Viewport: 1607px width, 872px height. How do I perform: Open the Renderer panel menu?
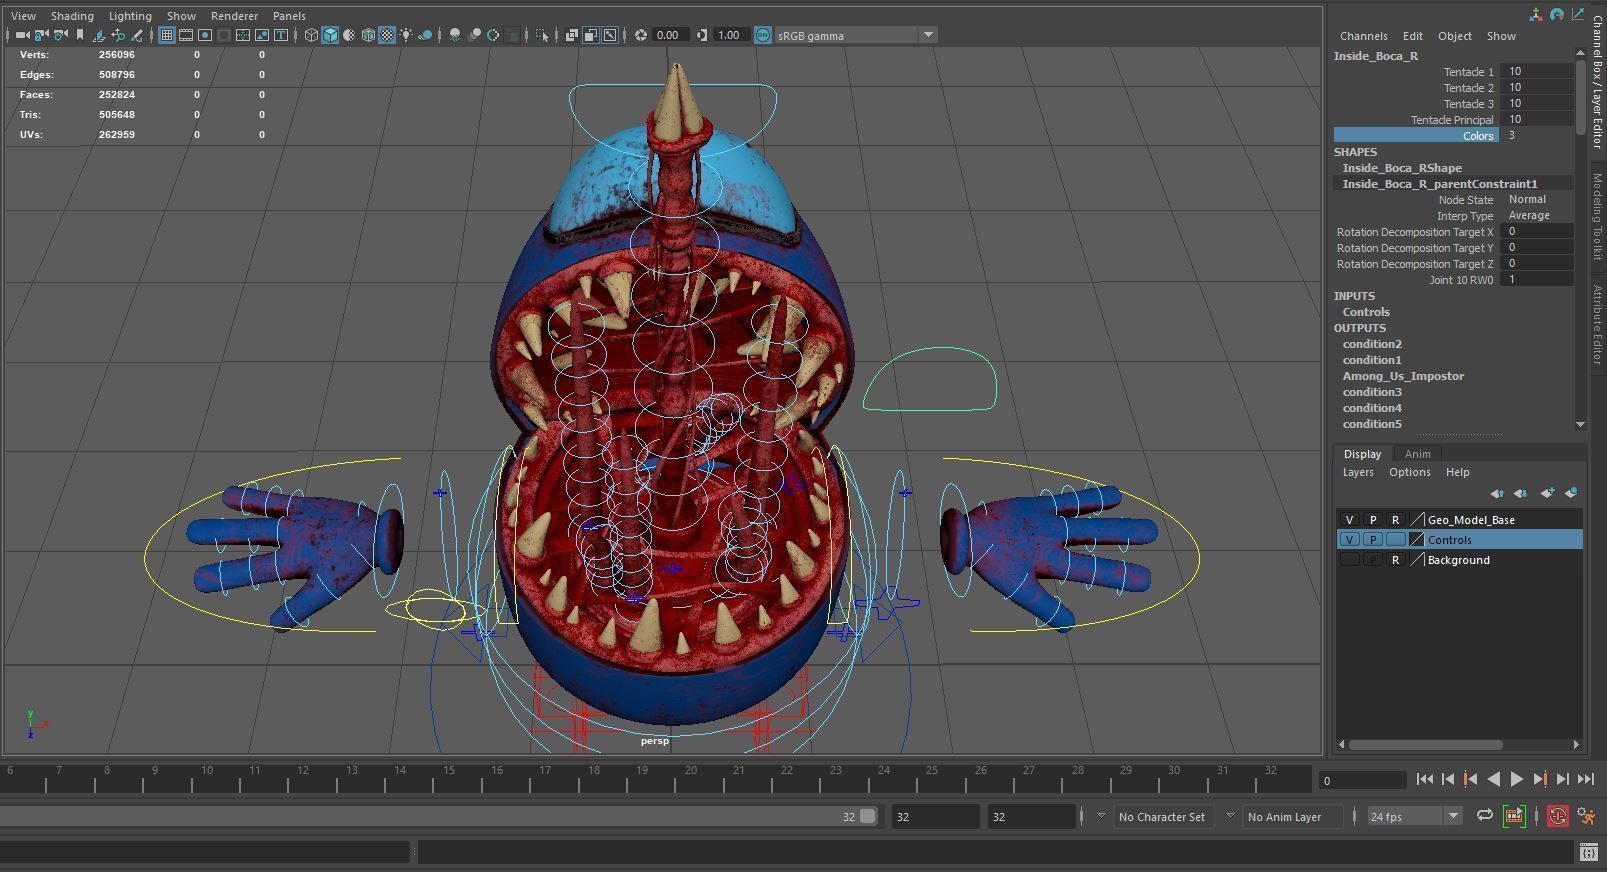tap(235, 16)
